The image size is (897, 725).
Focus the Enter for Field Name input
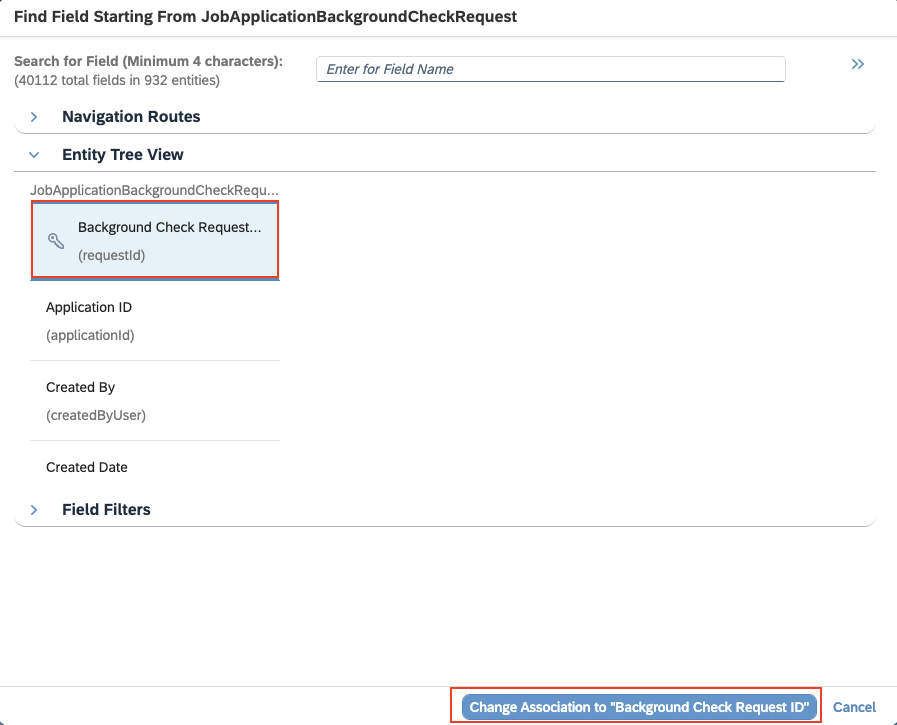pos(550,69)
